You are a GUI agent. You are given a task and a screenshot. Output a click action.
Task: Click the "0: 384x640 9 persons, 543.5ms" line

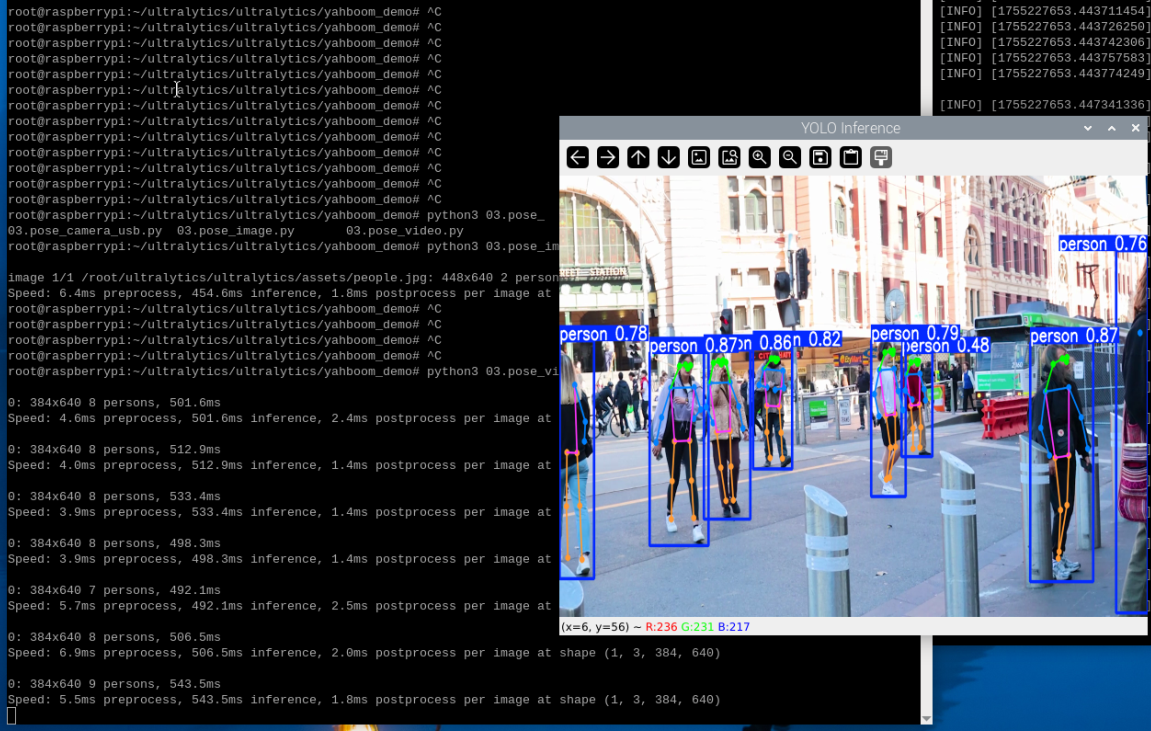coord(114,684)
